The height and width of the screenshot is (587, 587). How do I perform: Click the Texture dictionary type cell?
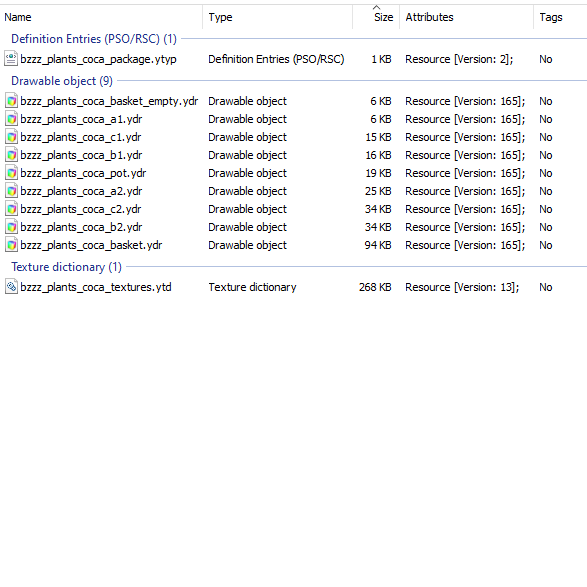point(252,287)
